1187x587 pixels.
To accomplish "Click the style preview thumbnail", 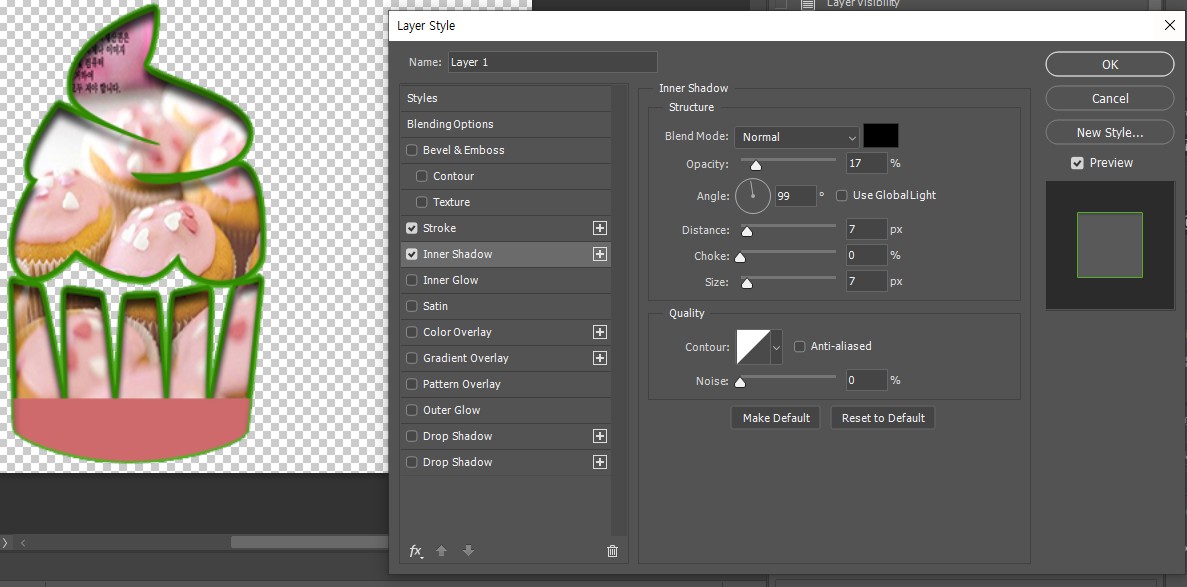I will pos(1110,245).
